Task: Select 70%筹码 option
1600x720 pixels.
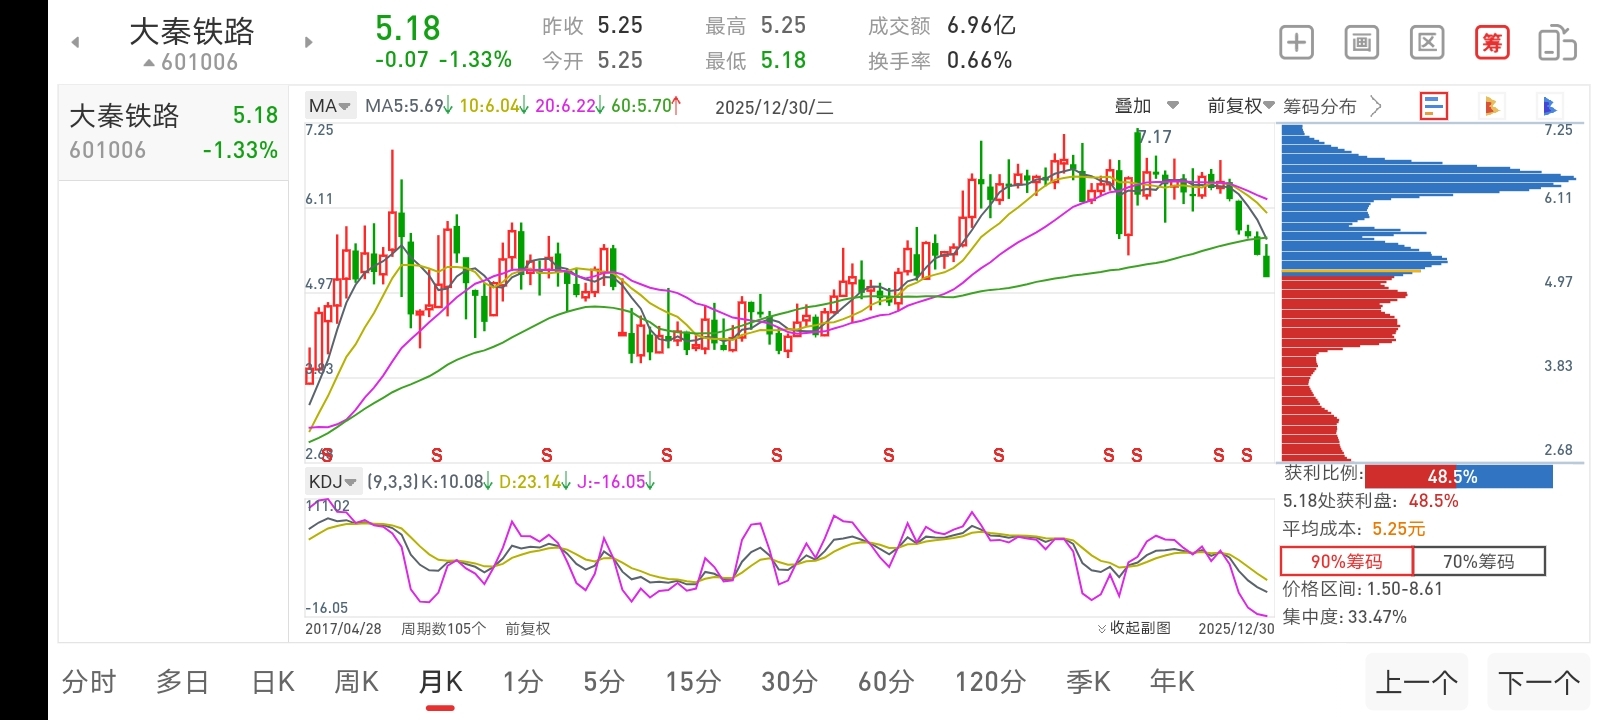Action: [x=1479, y=561]
